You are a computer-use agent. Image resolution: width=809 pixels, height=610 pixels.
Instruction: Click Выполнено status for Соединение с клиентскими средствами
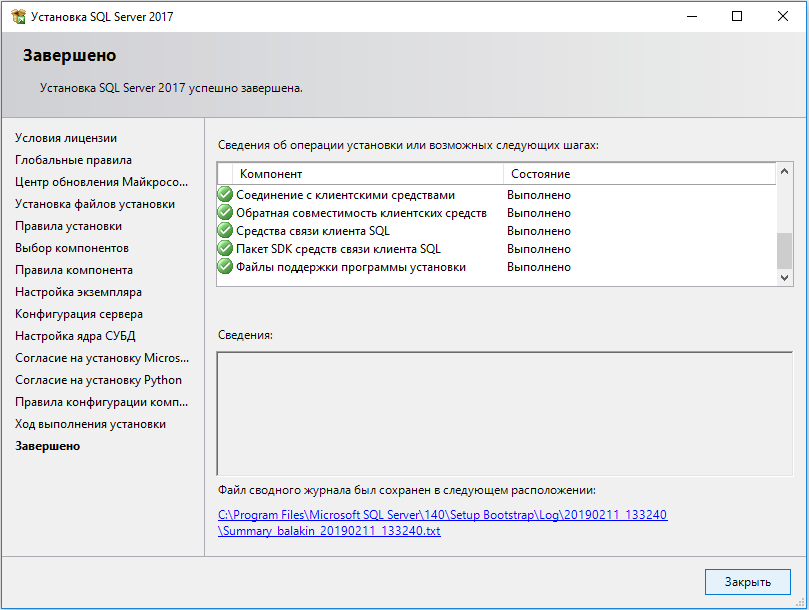point(539,195)
